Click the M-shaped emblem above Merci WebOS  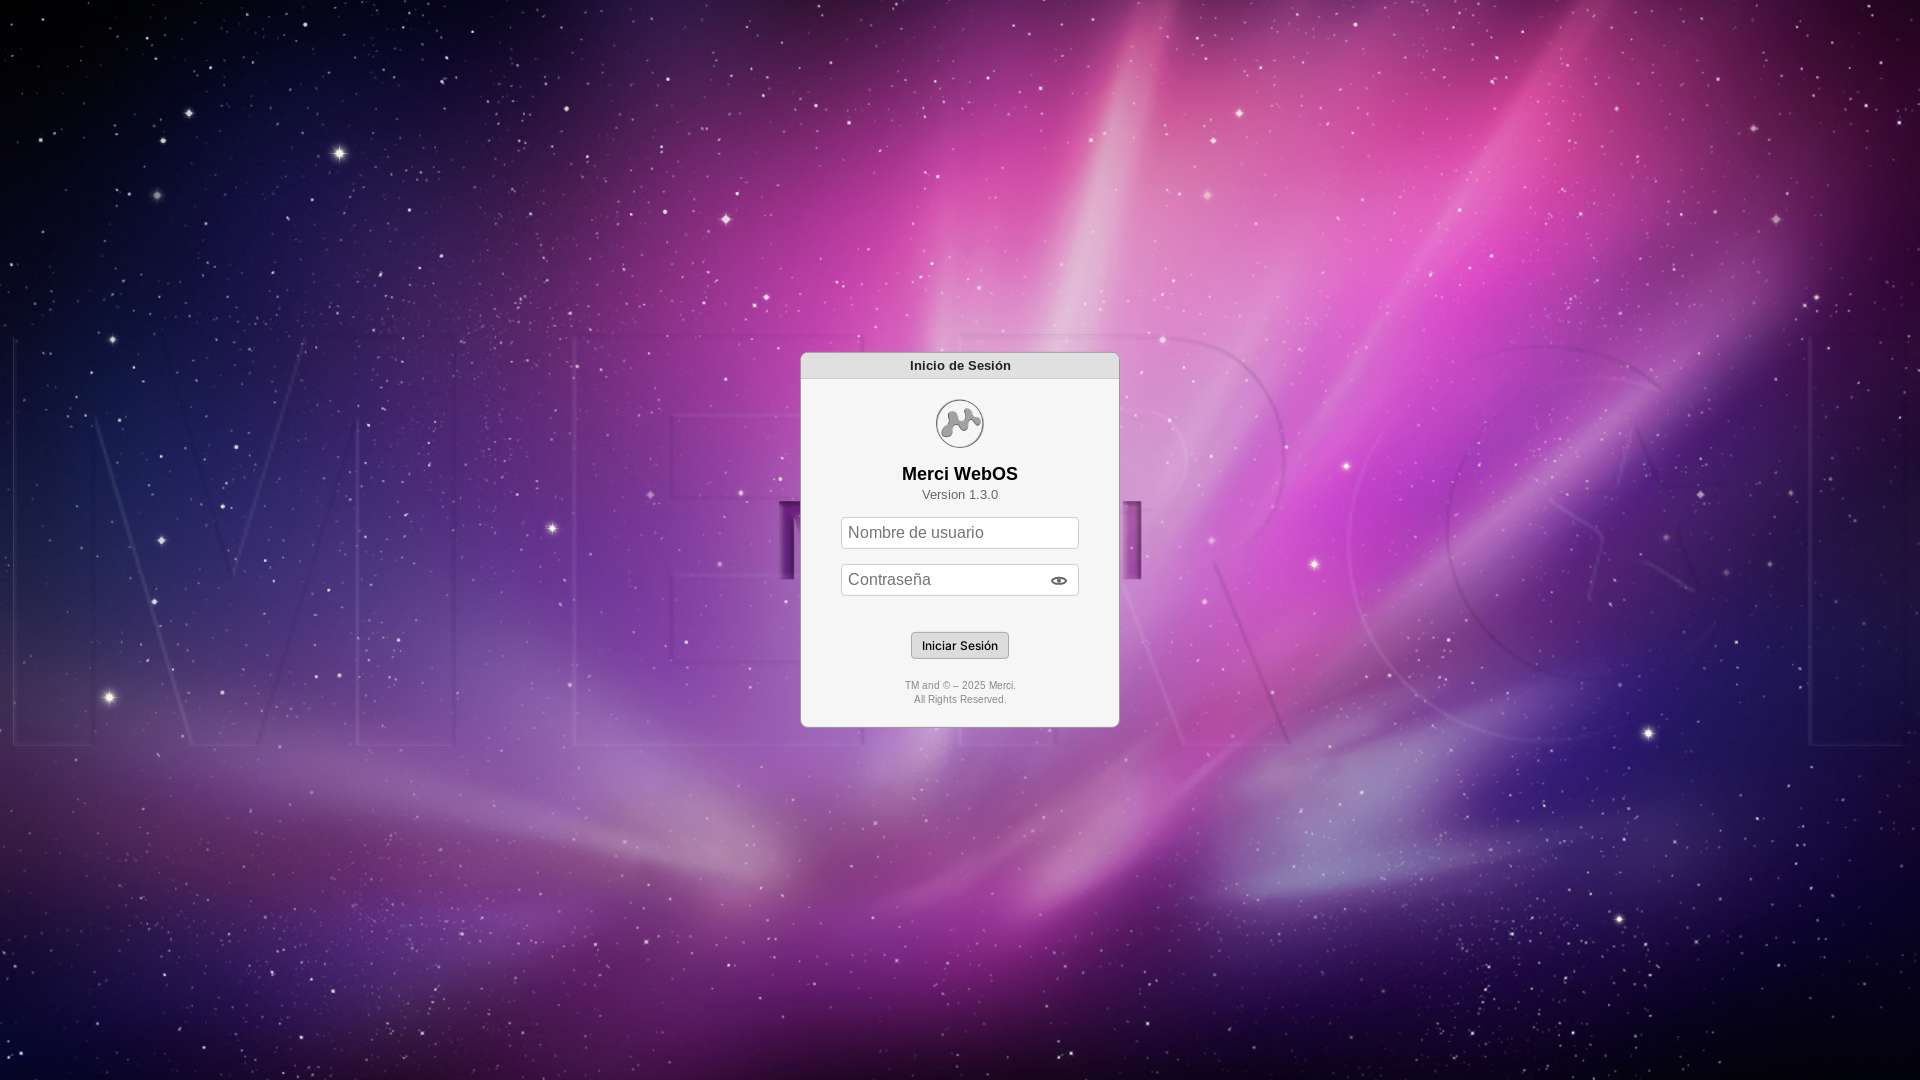[x=959, y=424]
